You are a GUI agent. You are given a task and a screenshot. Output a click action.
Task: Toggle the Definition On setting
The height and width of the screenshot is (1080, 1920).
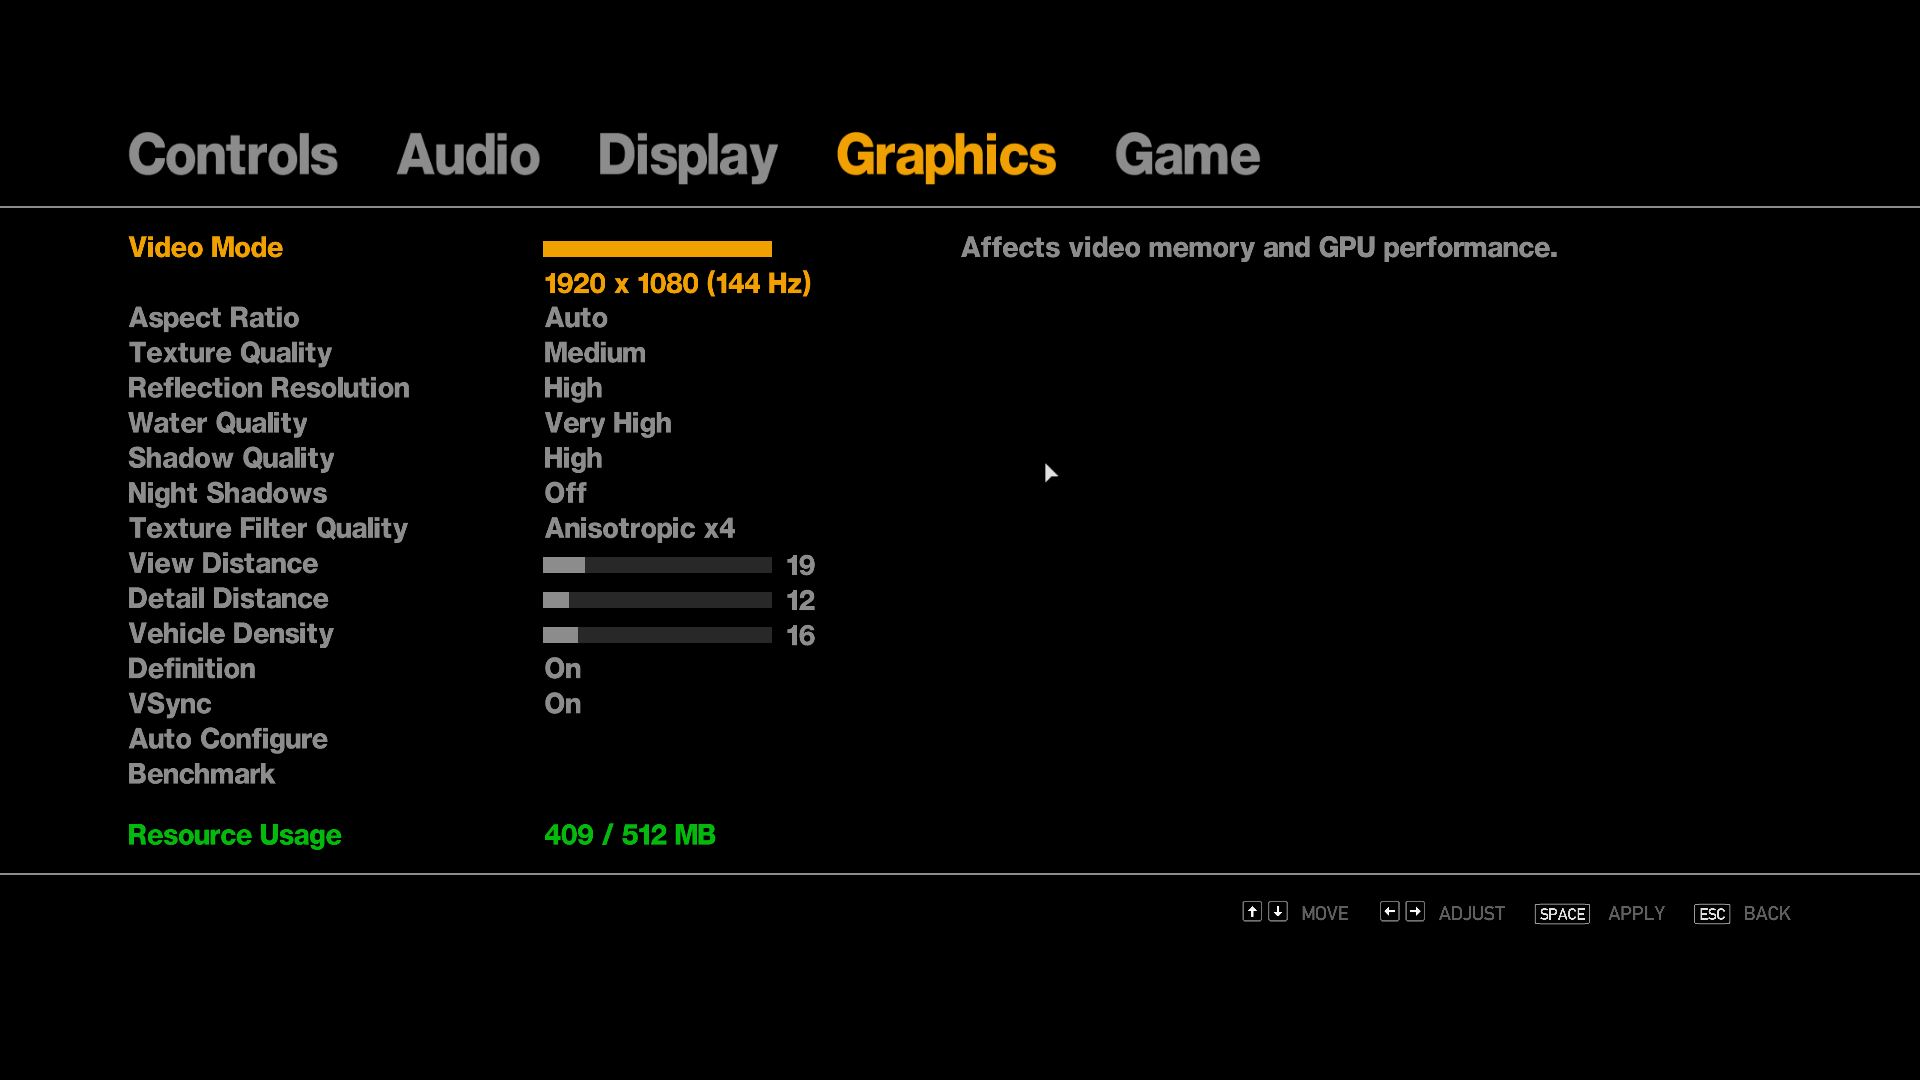pos(562,669)
